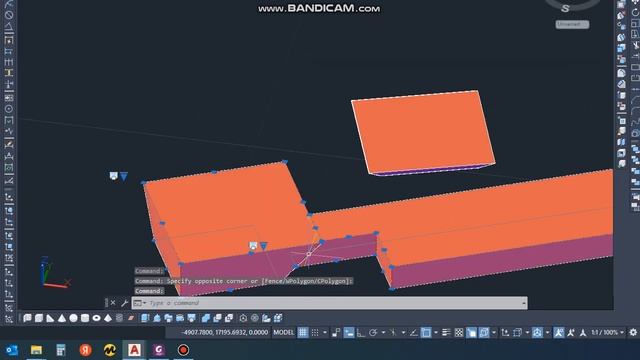Viewport: 640px width, 360px height.
Task: Close the command line window
Action: [x=113, y=303]
